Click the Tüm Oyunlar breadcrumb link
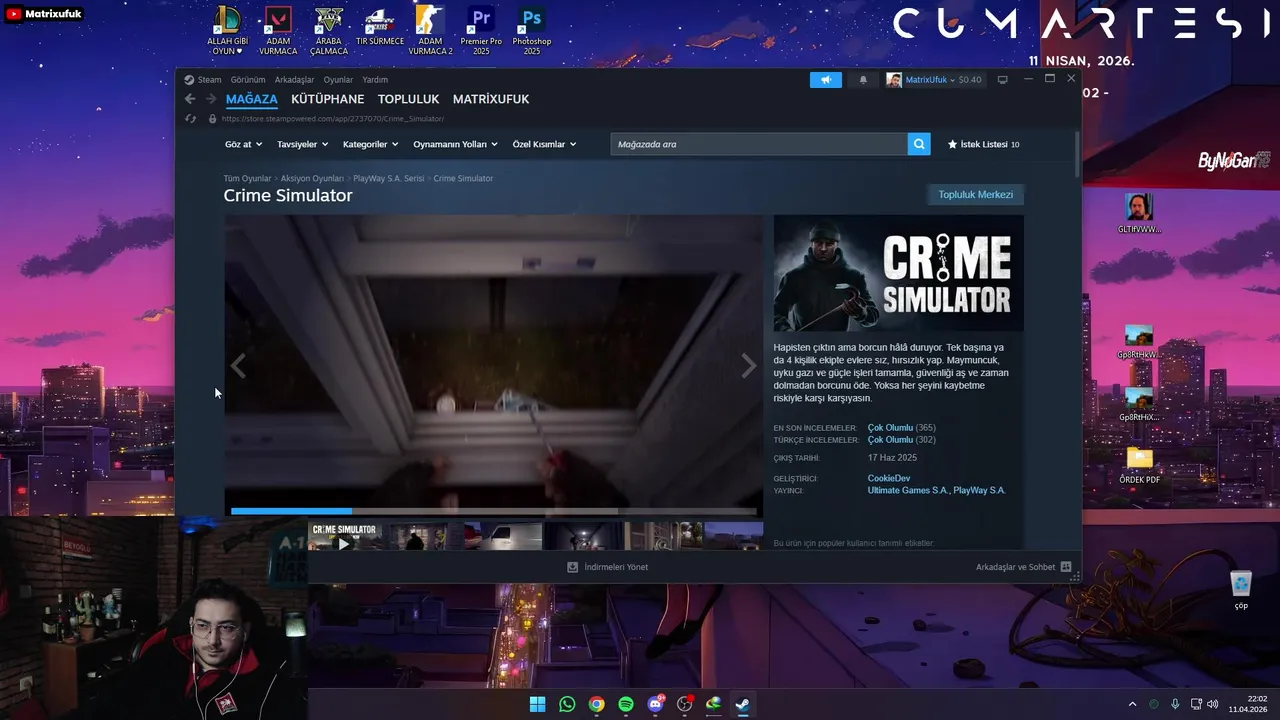This screenshot has height=720, width=1280. coord(247,178)
